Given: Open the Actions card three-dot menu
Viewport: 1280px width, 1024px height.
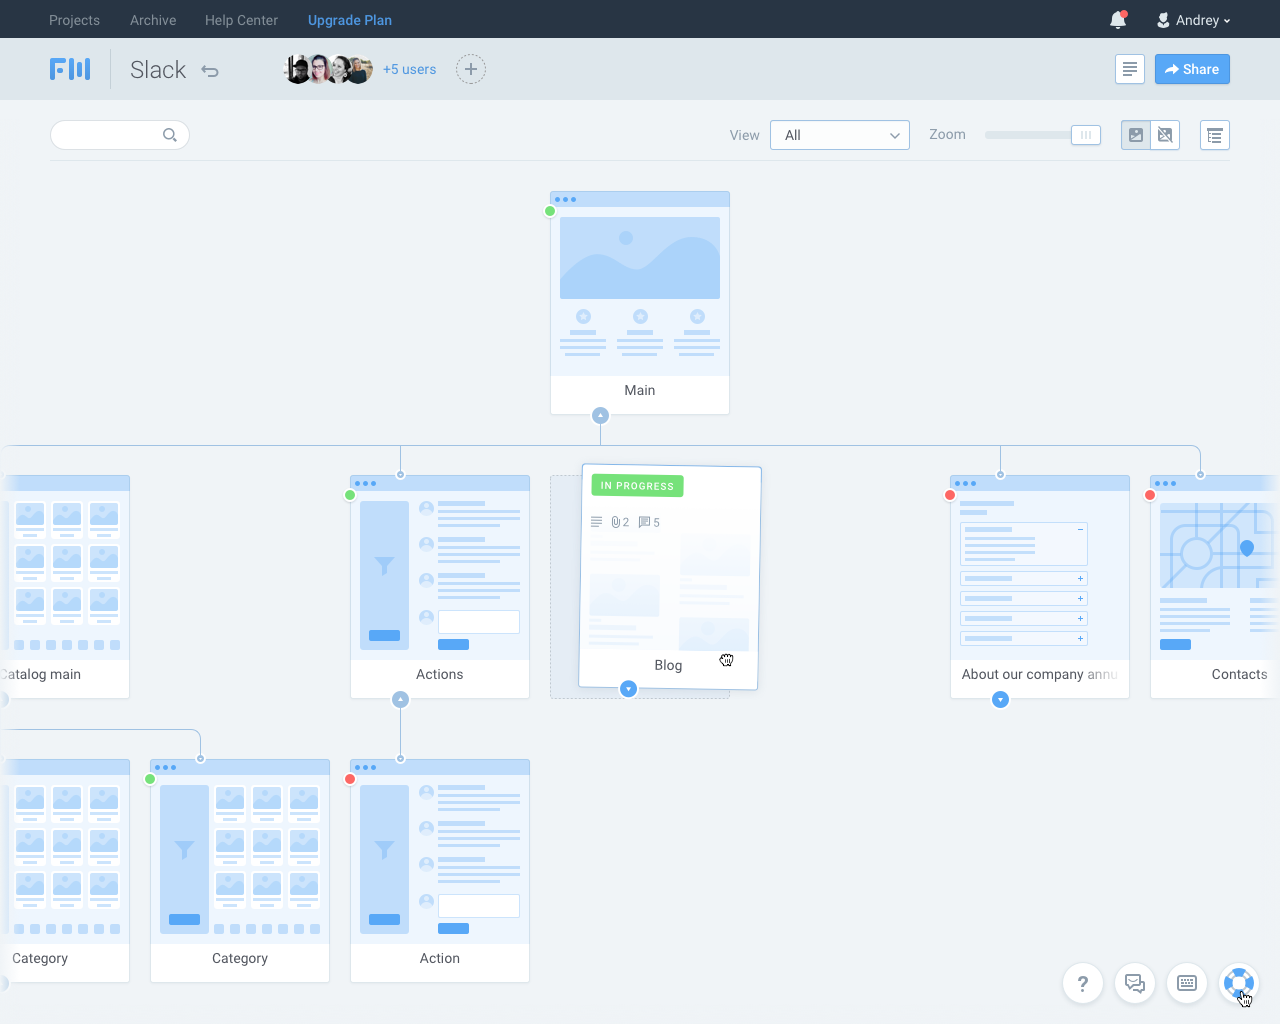Looking at the screenshot, I should (x=365, y=483).
